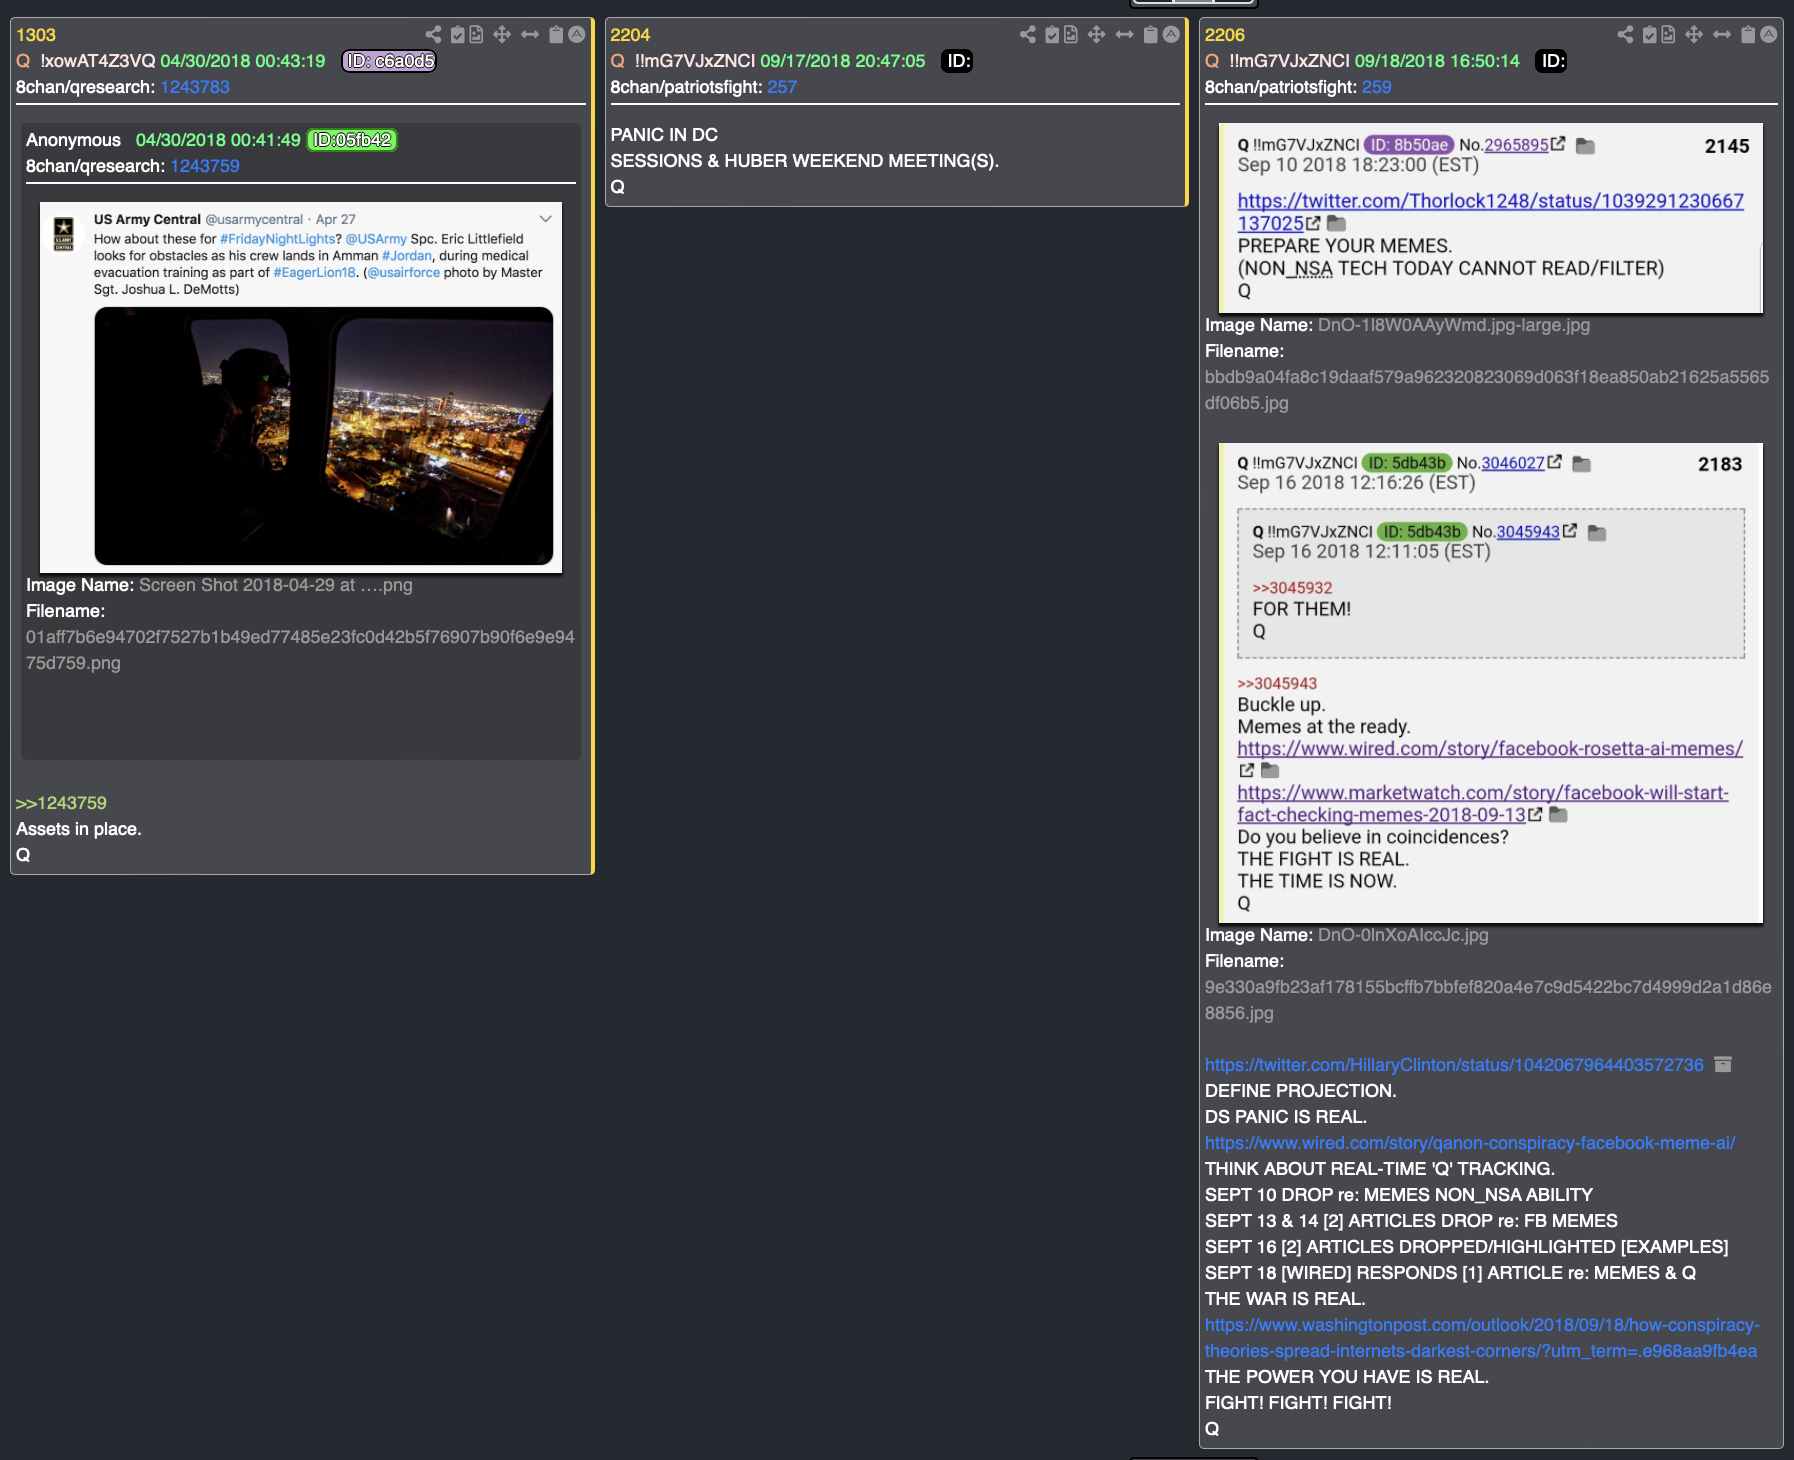Open the embedded image of post 2145

click(1490, 218)
